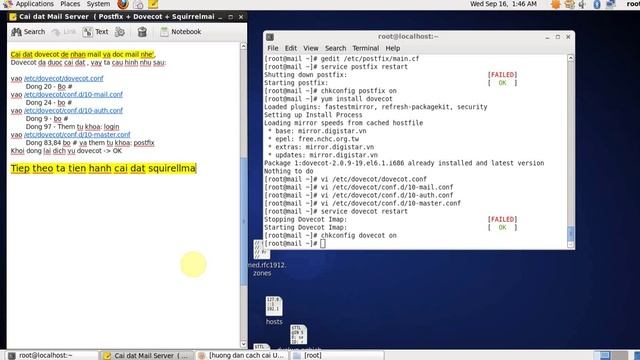Click the note scrollbar up arrow
Screen dimensions: 640x360
(243, 47)
